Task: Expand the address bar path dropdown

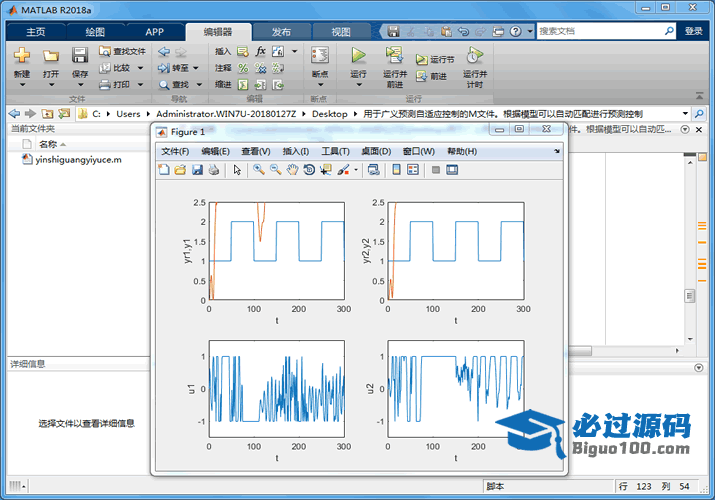Action: coord(685,113)
